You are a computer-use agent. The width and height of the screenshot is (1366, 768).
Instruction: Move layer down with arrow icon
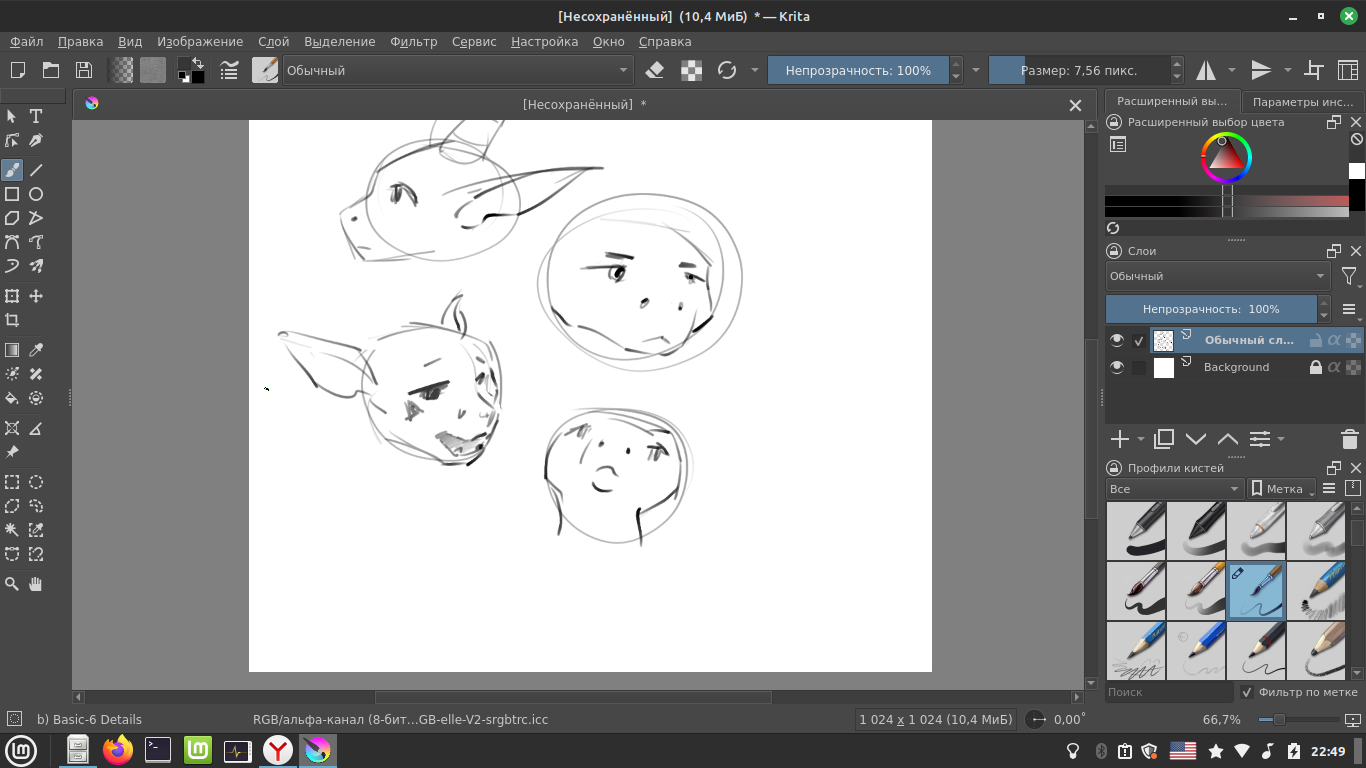coord(1196,439)
